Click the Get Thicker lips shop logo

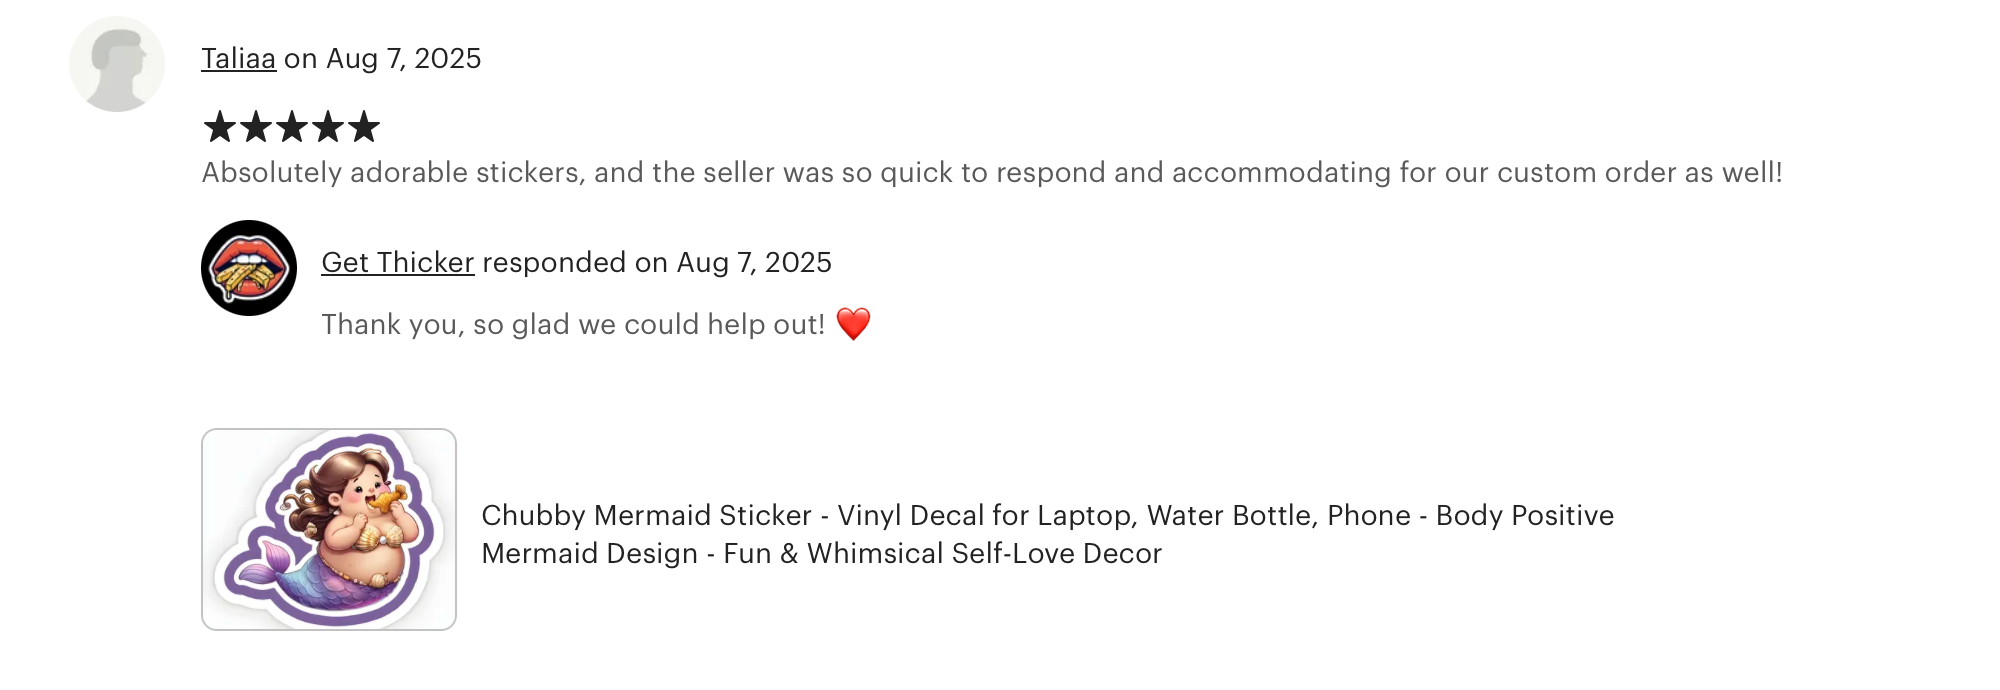249,268
